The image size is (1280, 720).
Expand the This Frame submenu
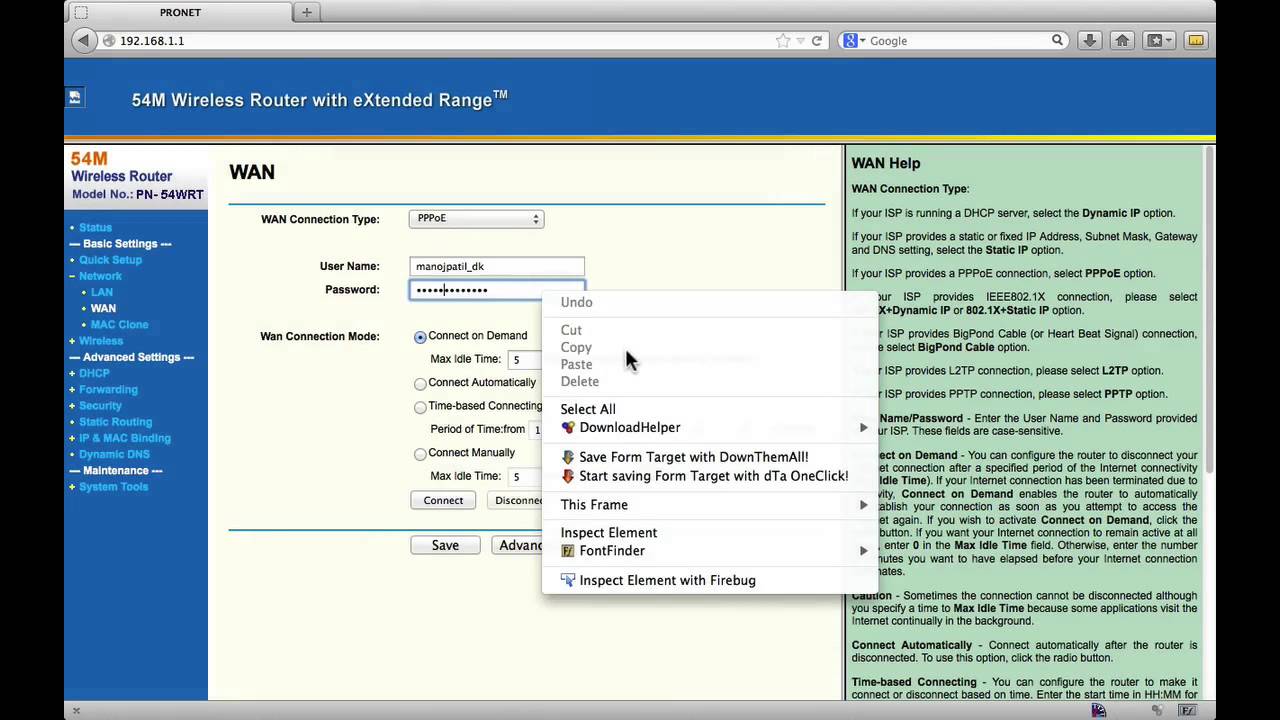(x=710, y=505)
